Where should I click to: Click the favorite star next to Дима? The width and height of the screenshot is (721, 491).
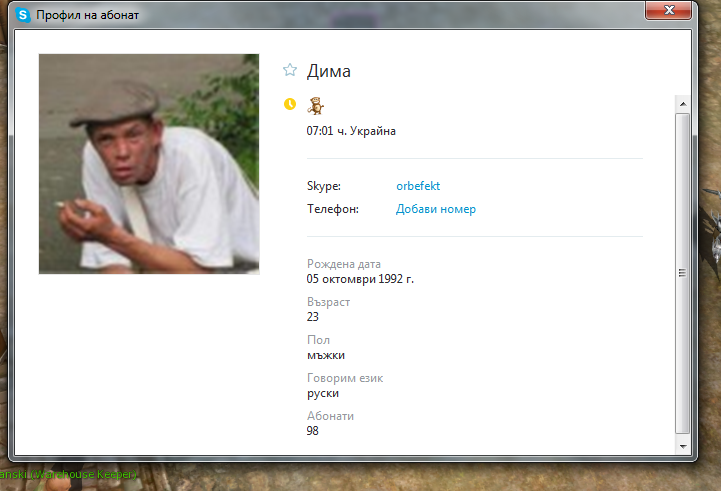(x=290, y=70)
